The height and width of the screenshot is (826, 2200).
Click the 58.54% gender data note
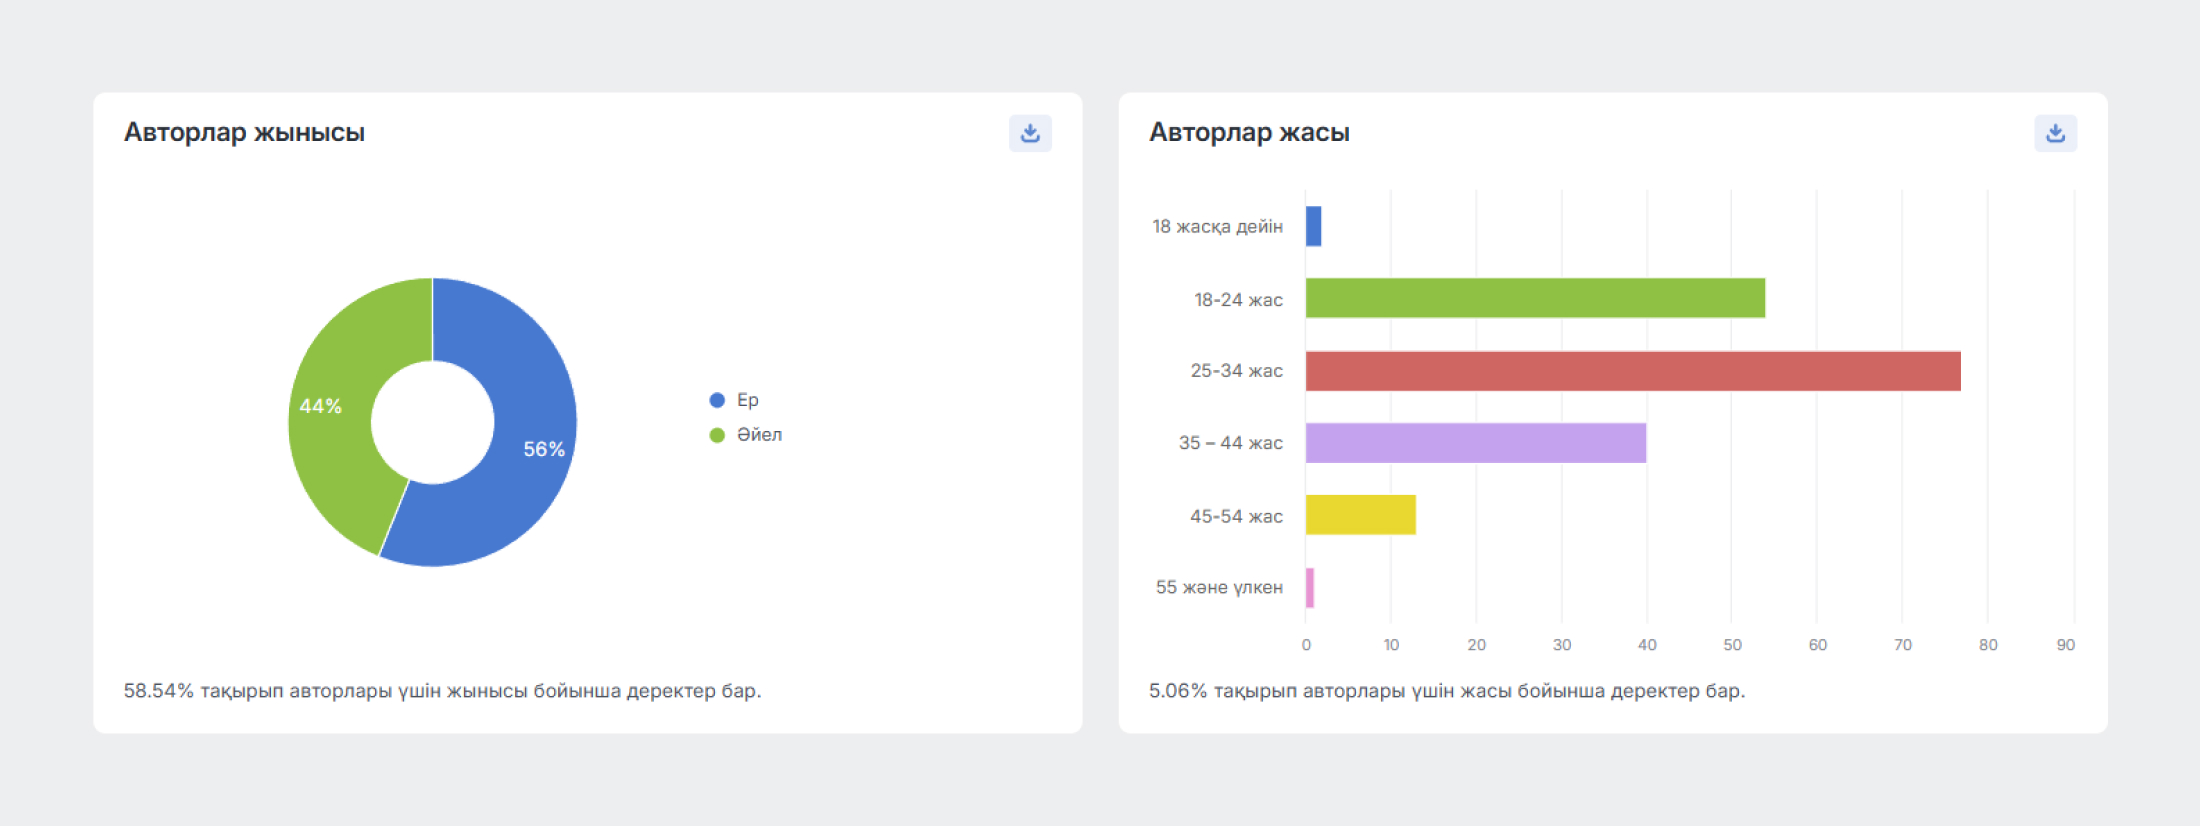coord(442,691)
